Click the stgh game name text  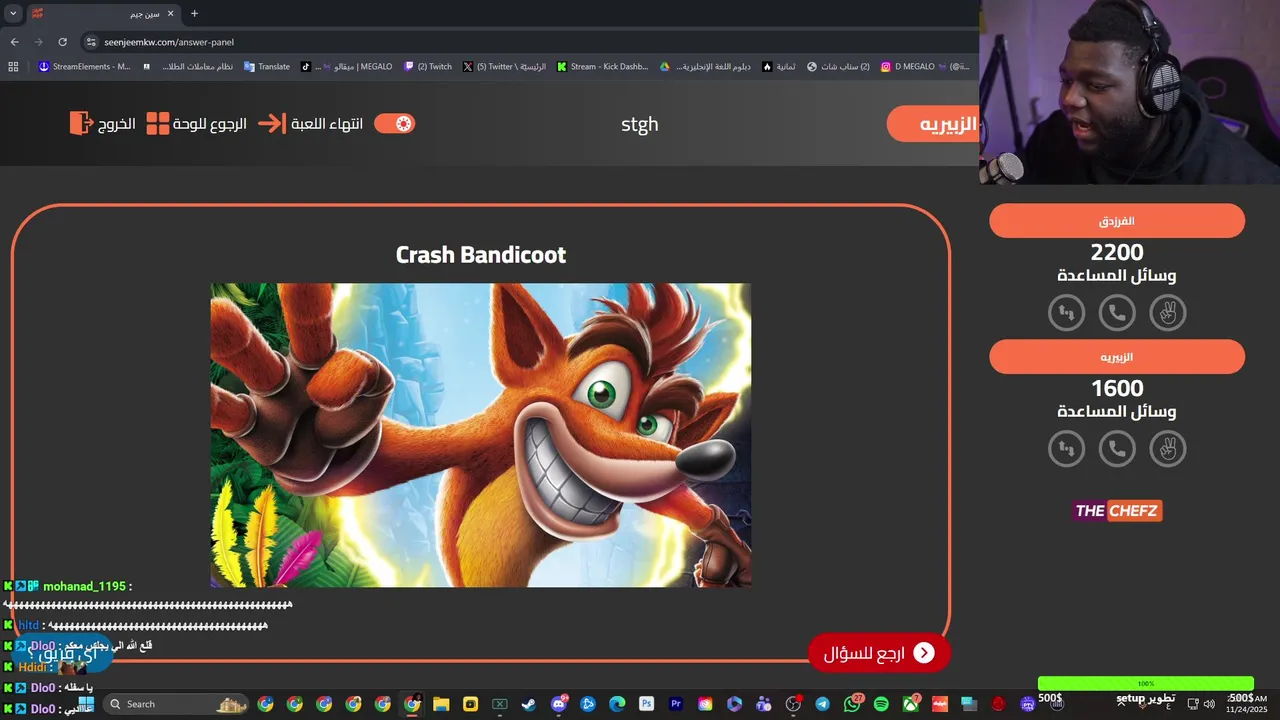click(x=640, y=124)
